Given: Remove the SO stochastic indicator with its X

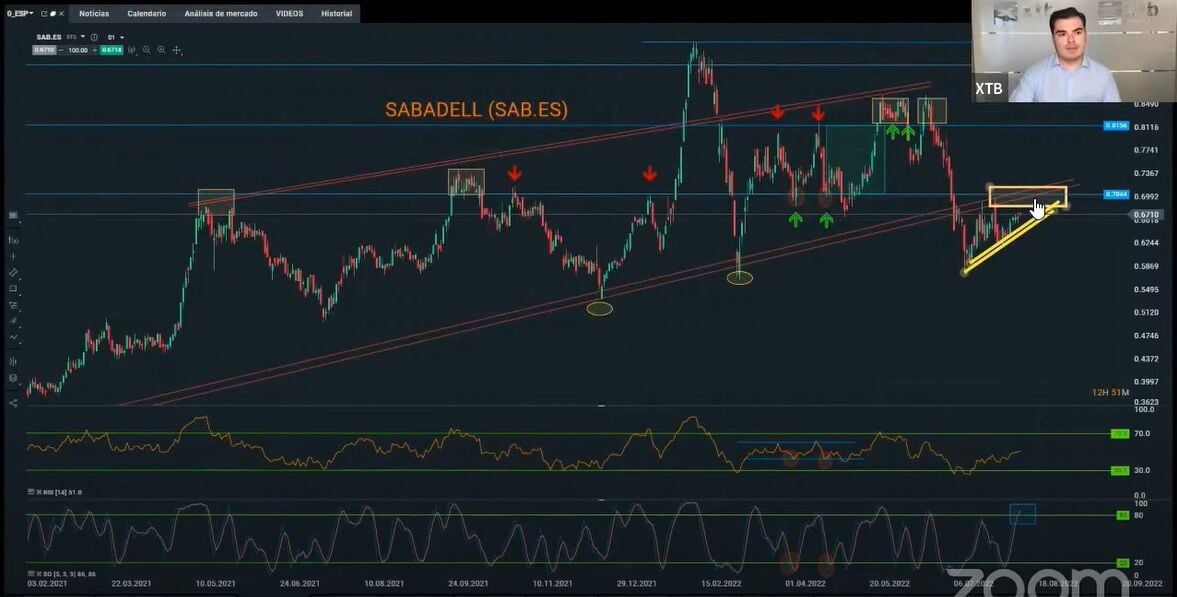Looking at the screenshot, I should (38, 574).
